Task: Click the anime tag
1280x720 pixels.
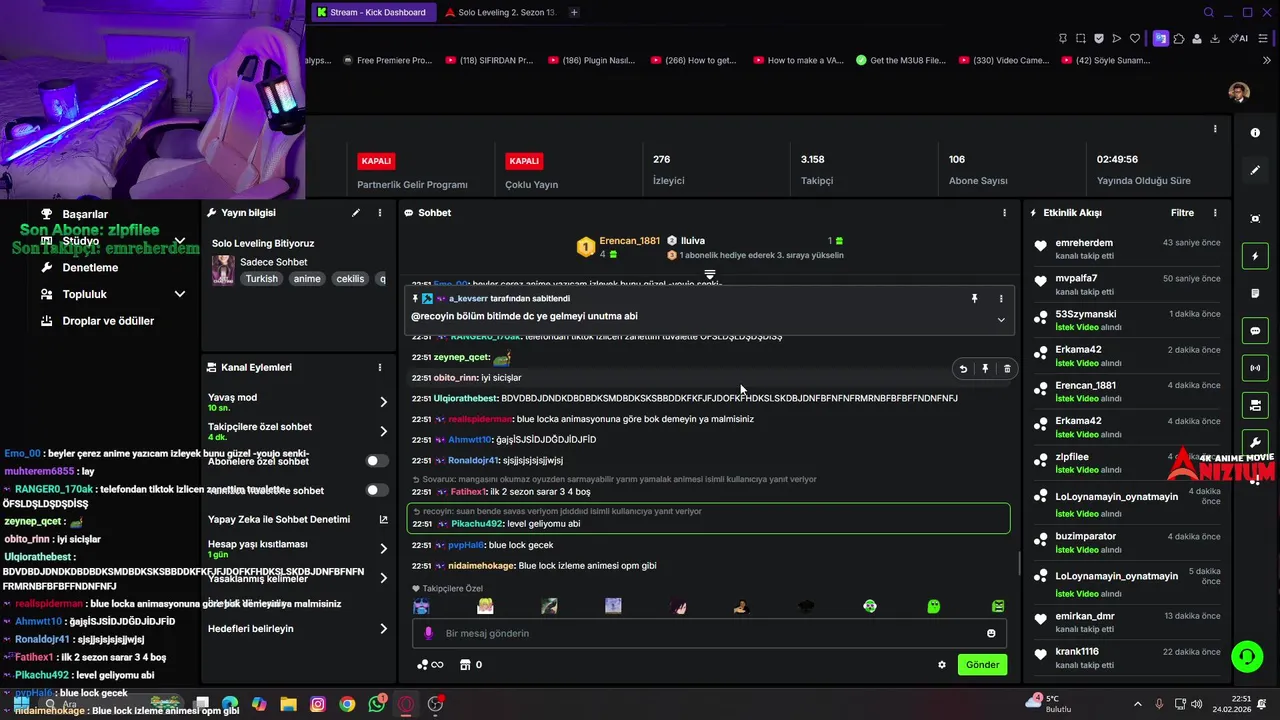Action: 307,279
